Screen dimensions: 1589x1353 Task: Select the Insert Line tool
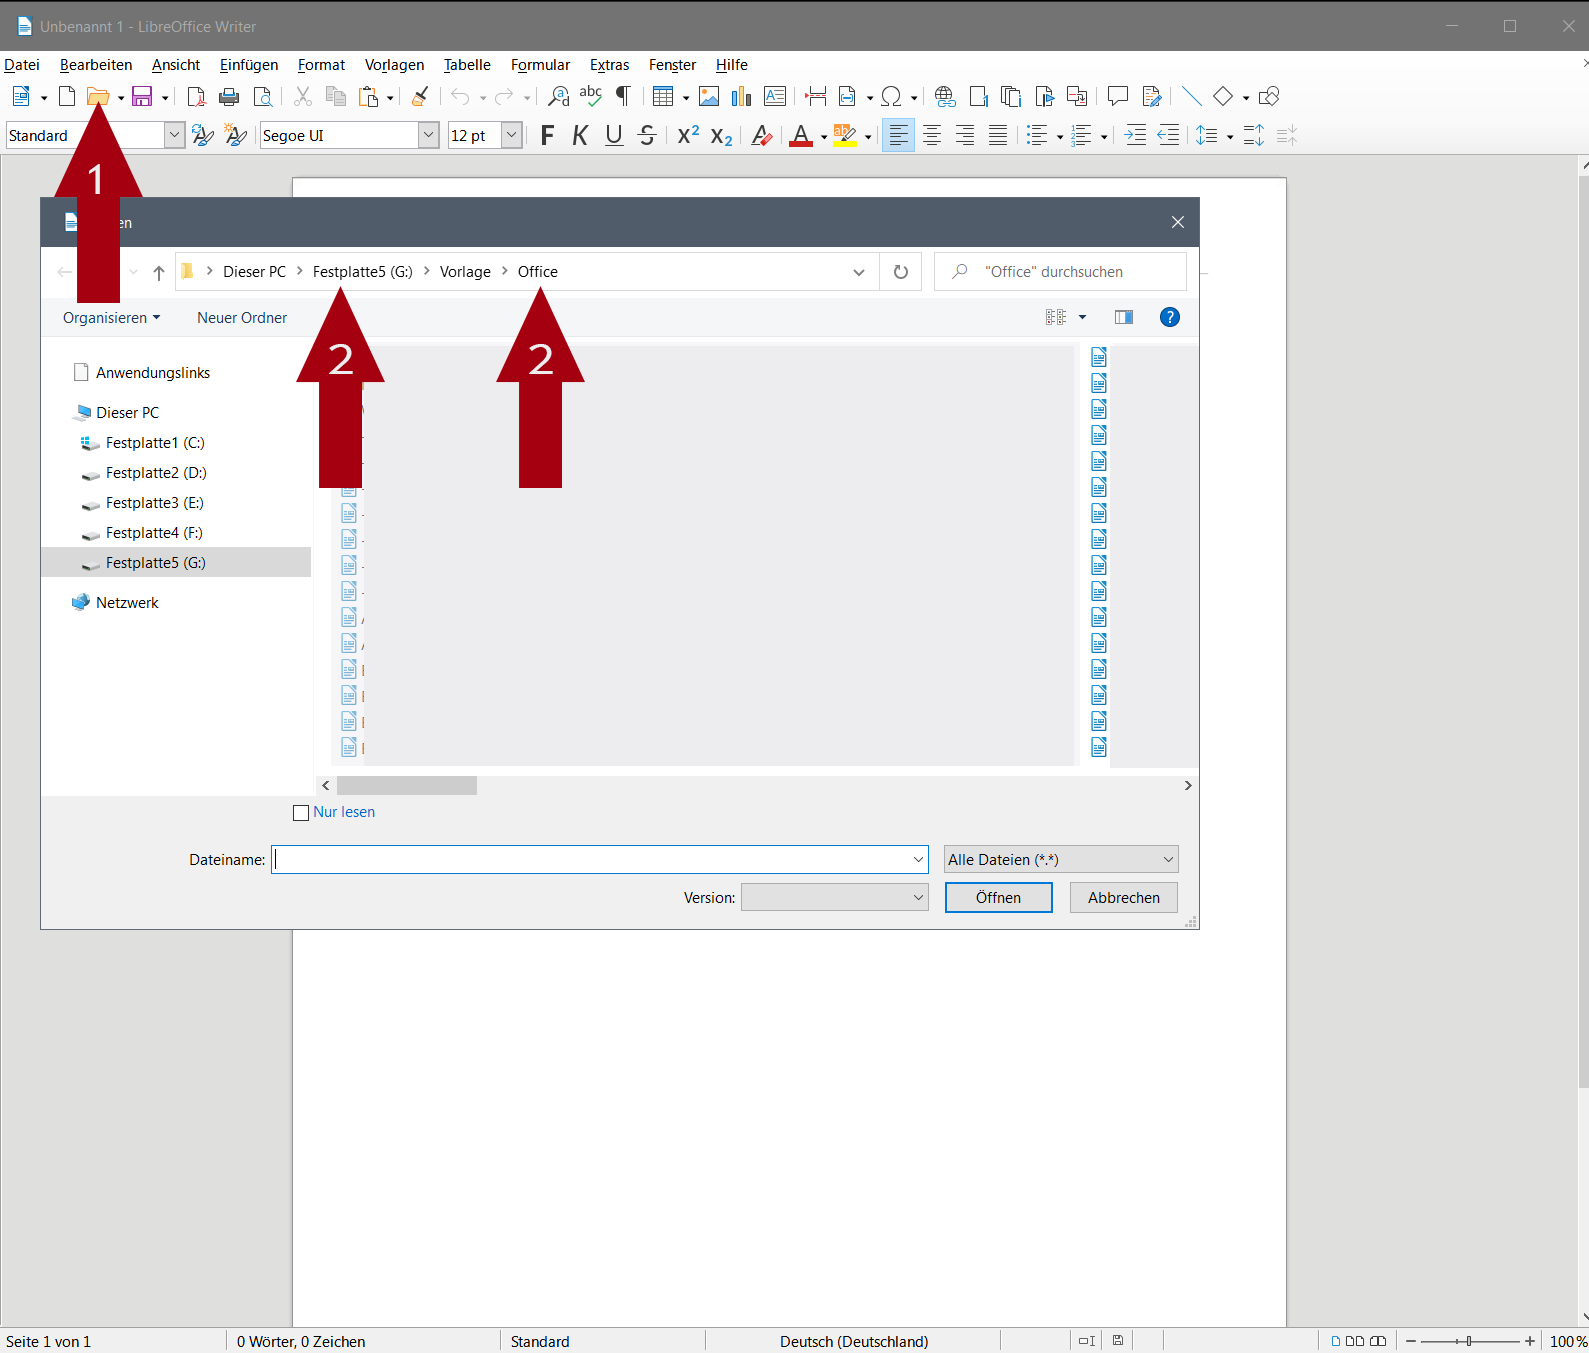(x=1191, y=96)
